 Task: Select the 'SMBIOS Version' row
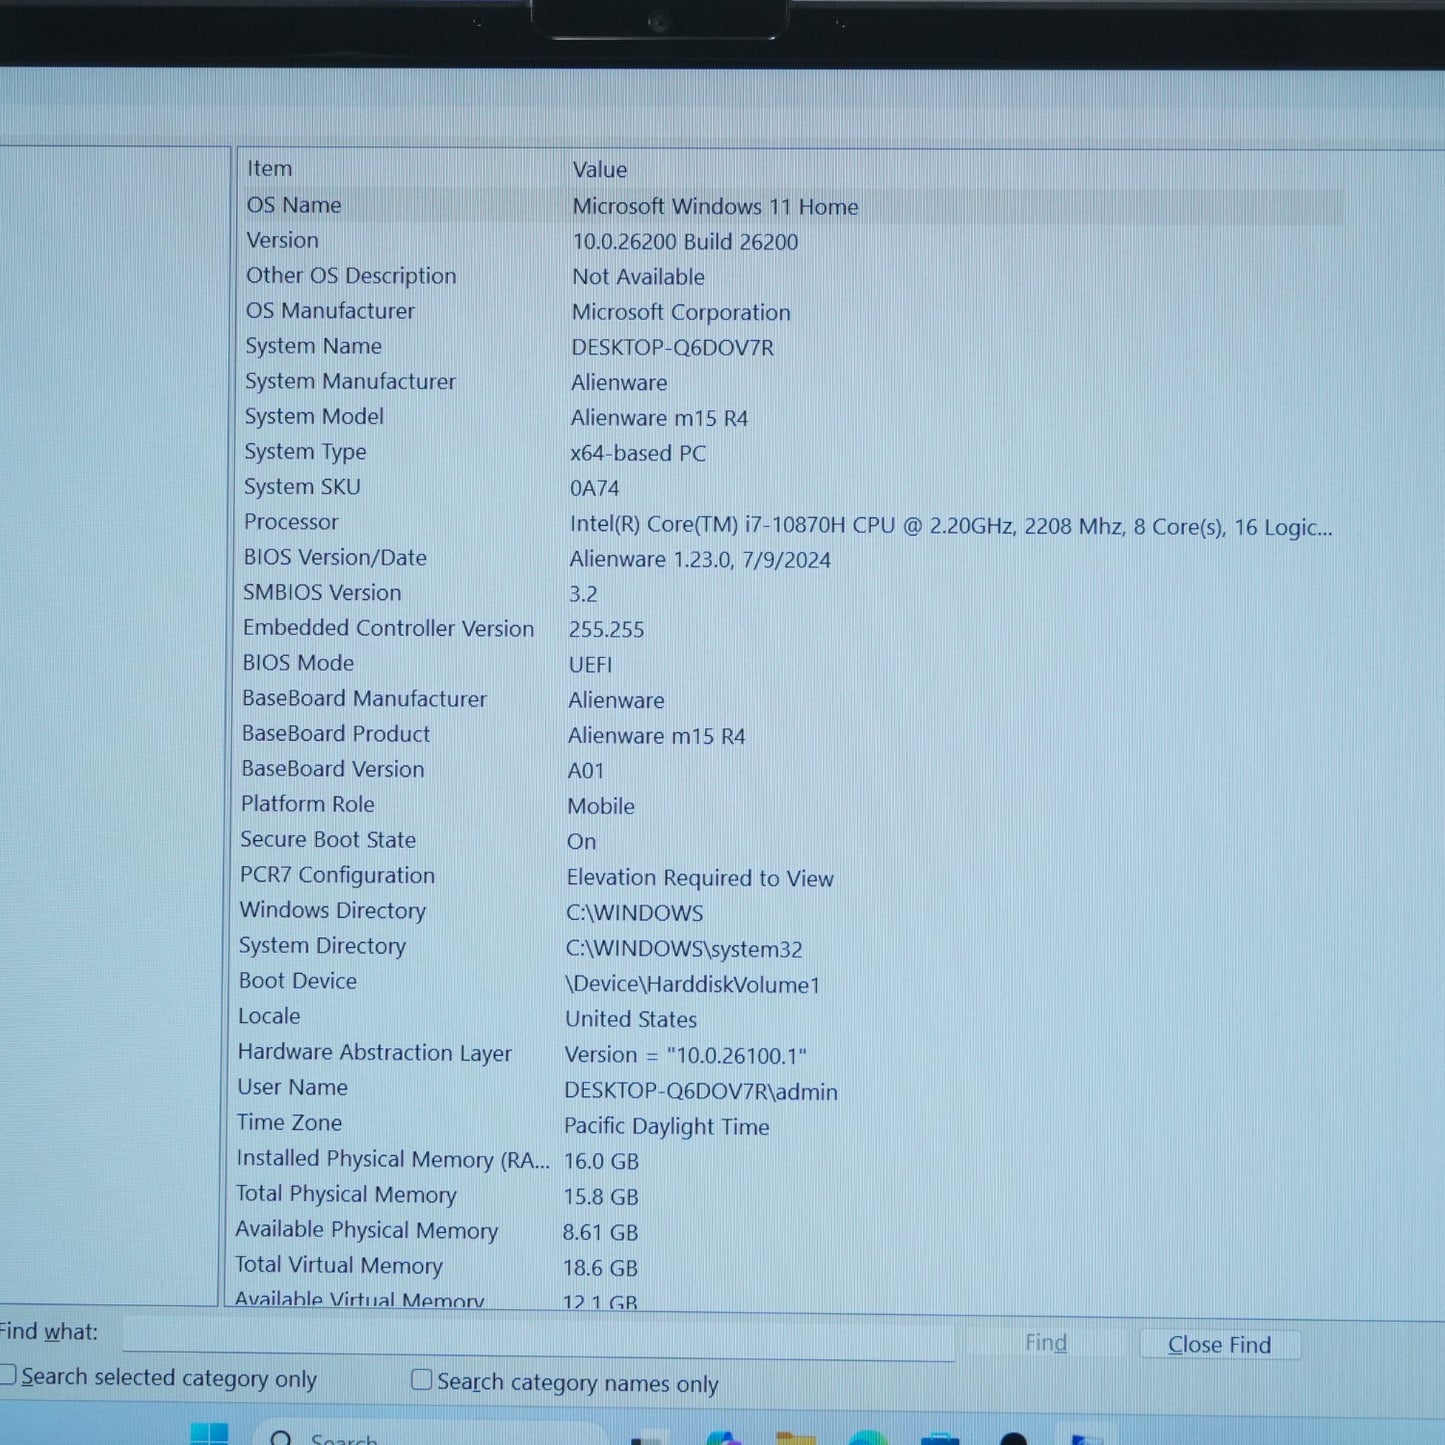(322, 593)
